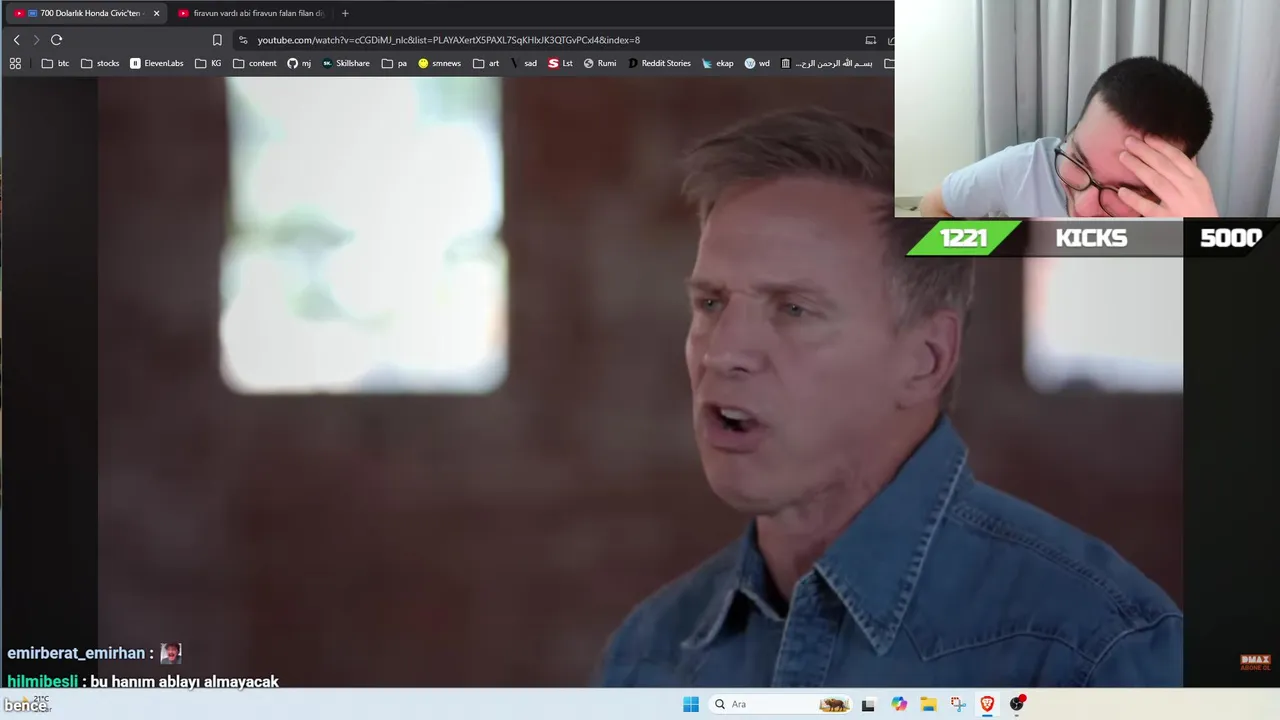Open OBS Studio from the taskbar

[x=1017, y=704]
